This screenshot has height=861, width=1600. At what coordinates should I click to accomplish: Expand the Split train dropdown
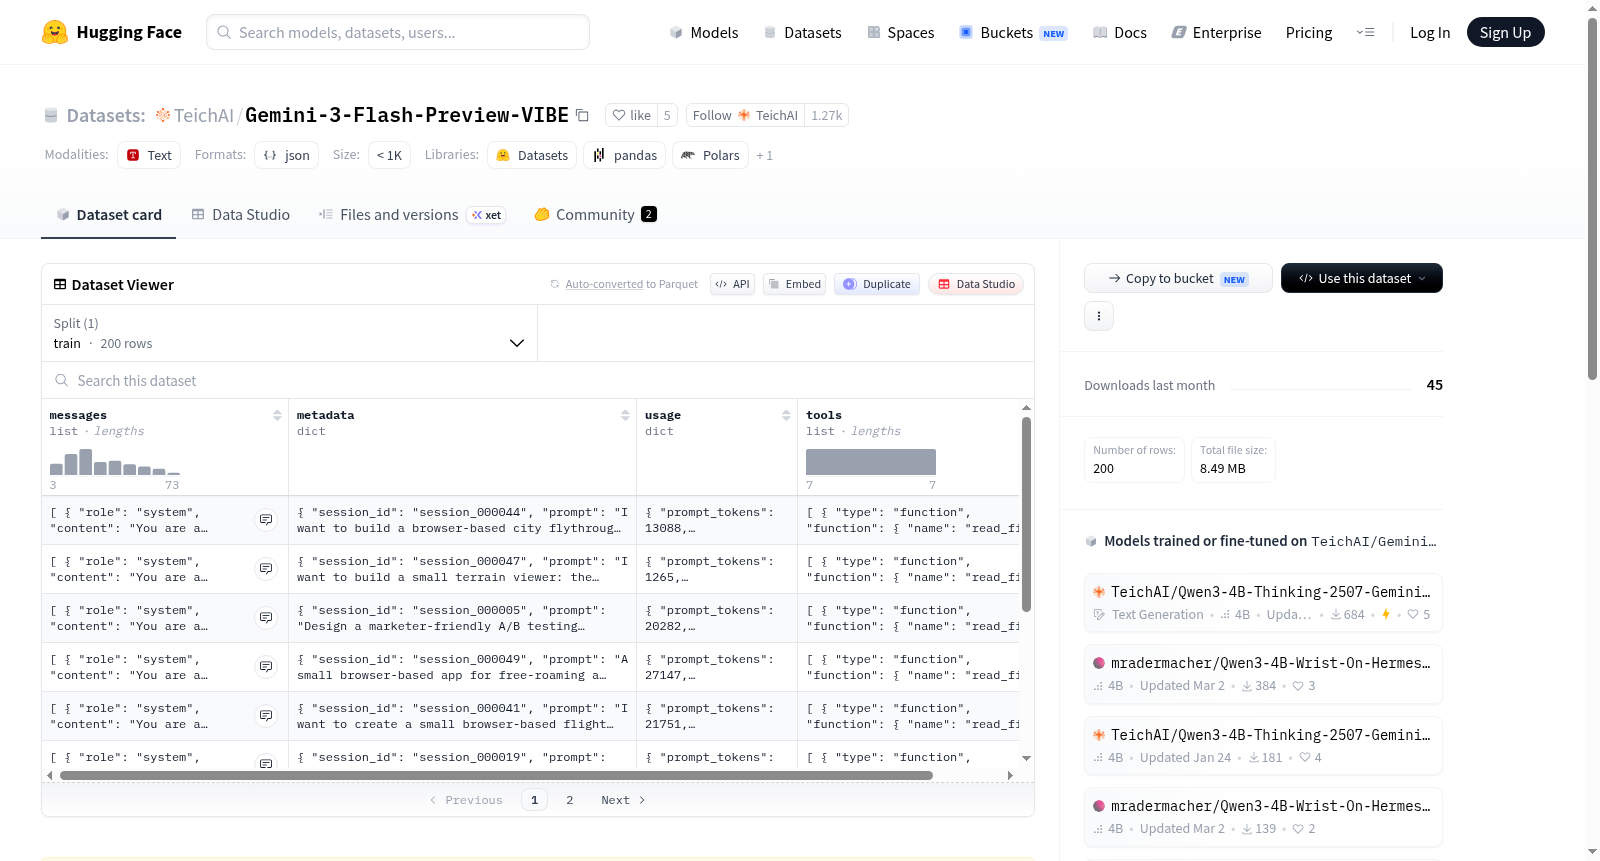[289, 333]
